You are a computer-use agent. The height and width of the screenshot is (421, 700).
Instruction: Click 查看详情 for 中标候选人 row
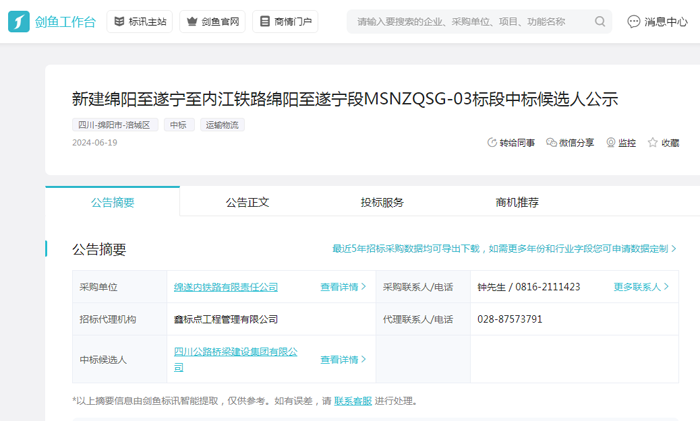[x=343, y=359]
